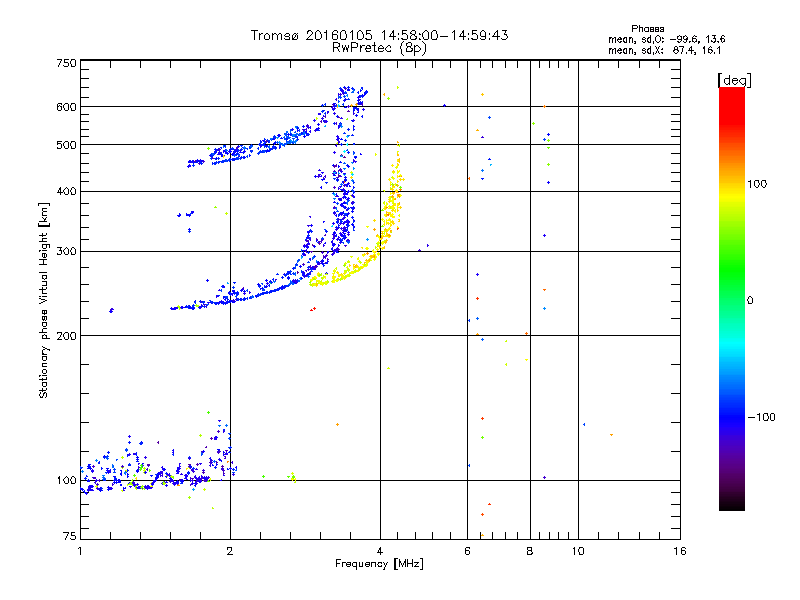Click the '[deg]' colorbar unit label
Image resolution: width=800 pixels, height=600 pixels.
pyautogui.click(x=734, y=80)
